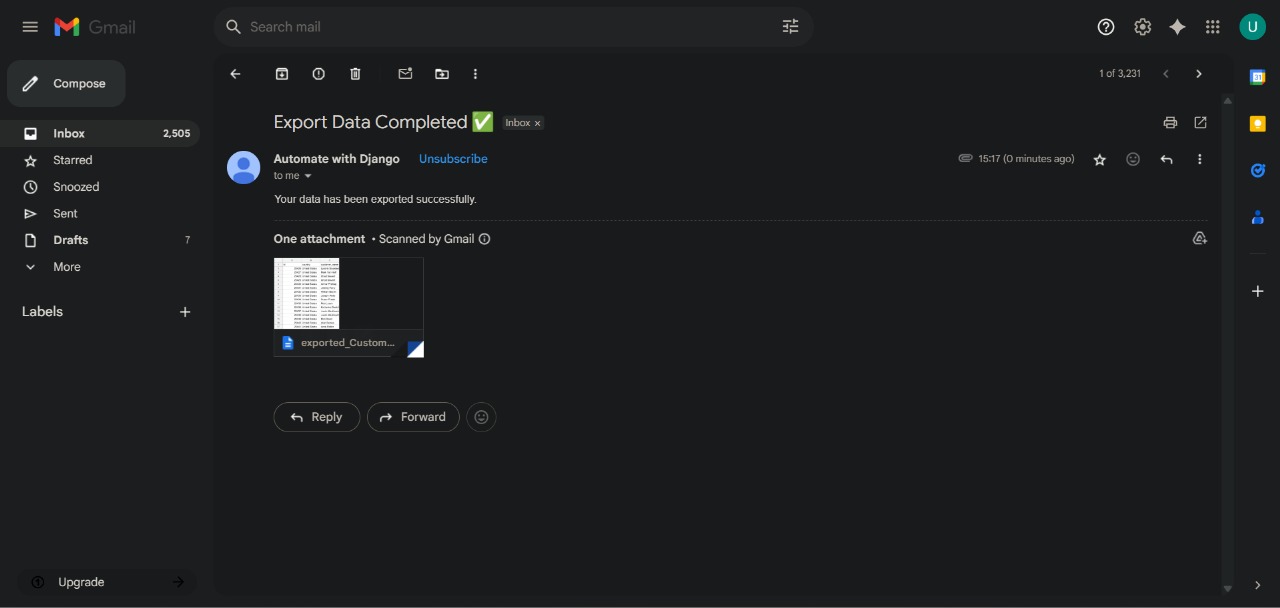This screenshot has width=1280, height=608.
Task: Open the Google Tasks side panel
Action: 1258,171
